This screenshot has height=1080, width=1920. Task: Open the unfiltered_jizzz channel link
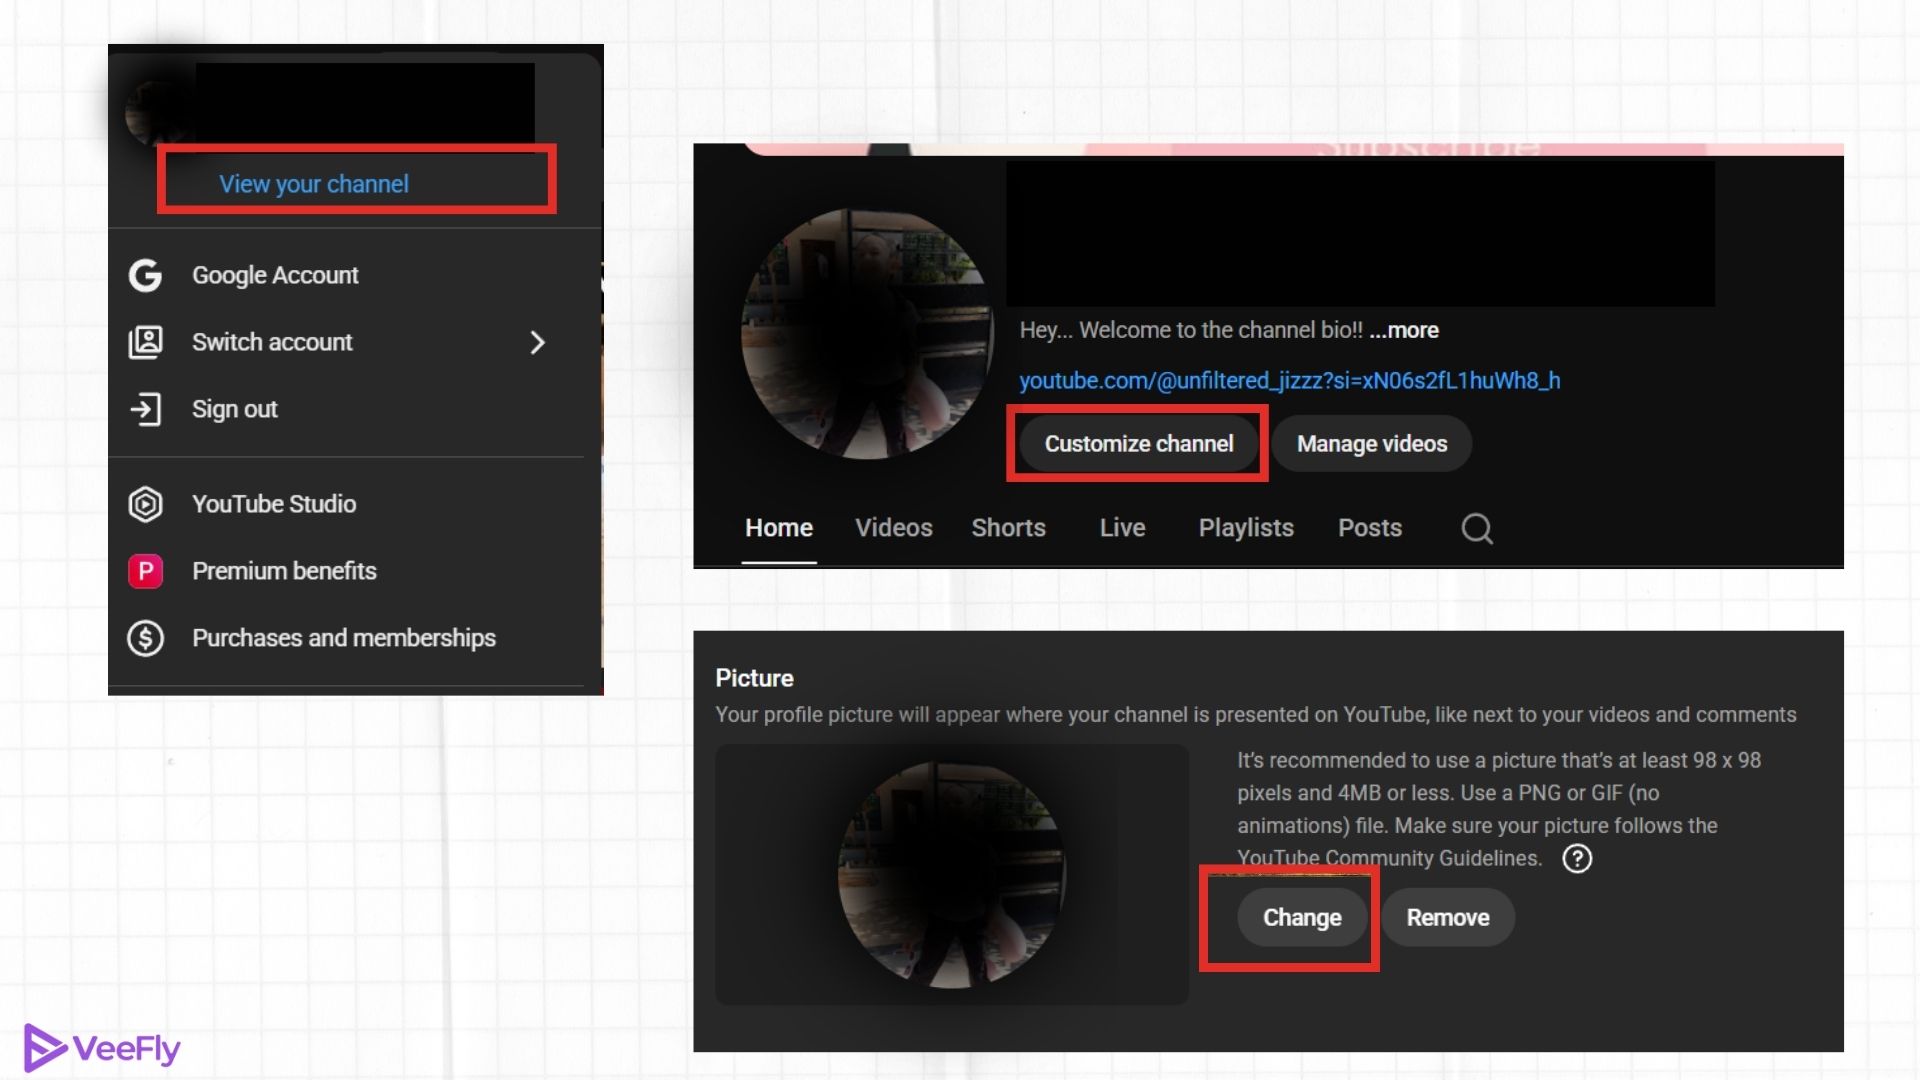point(1289,381)
